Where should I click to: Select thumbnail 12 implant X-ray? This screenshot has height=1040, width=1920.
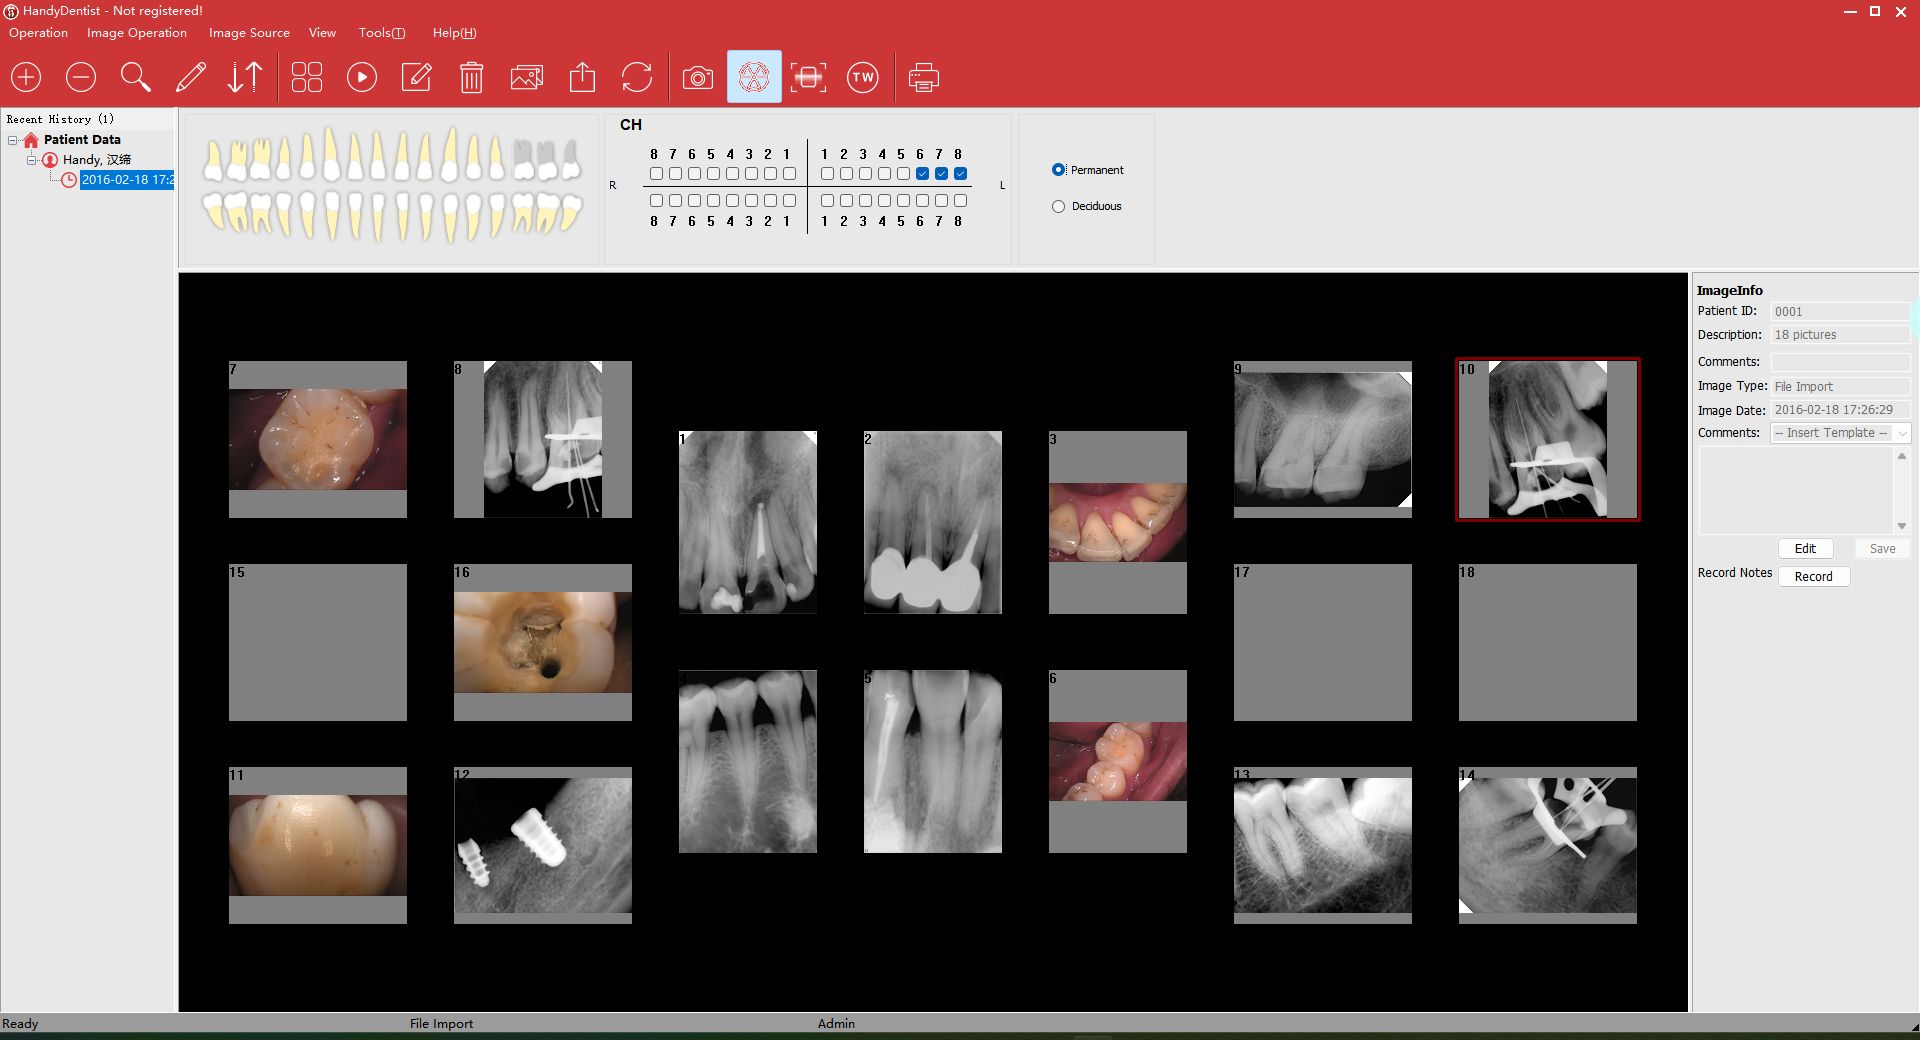543,845
